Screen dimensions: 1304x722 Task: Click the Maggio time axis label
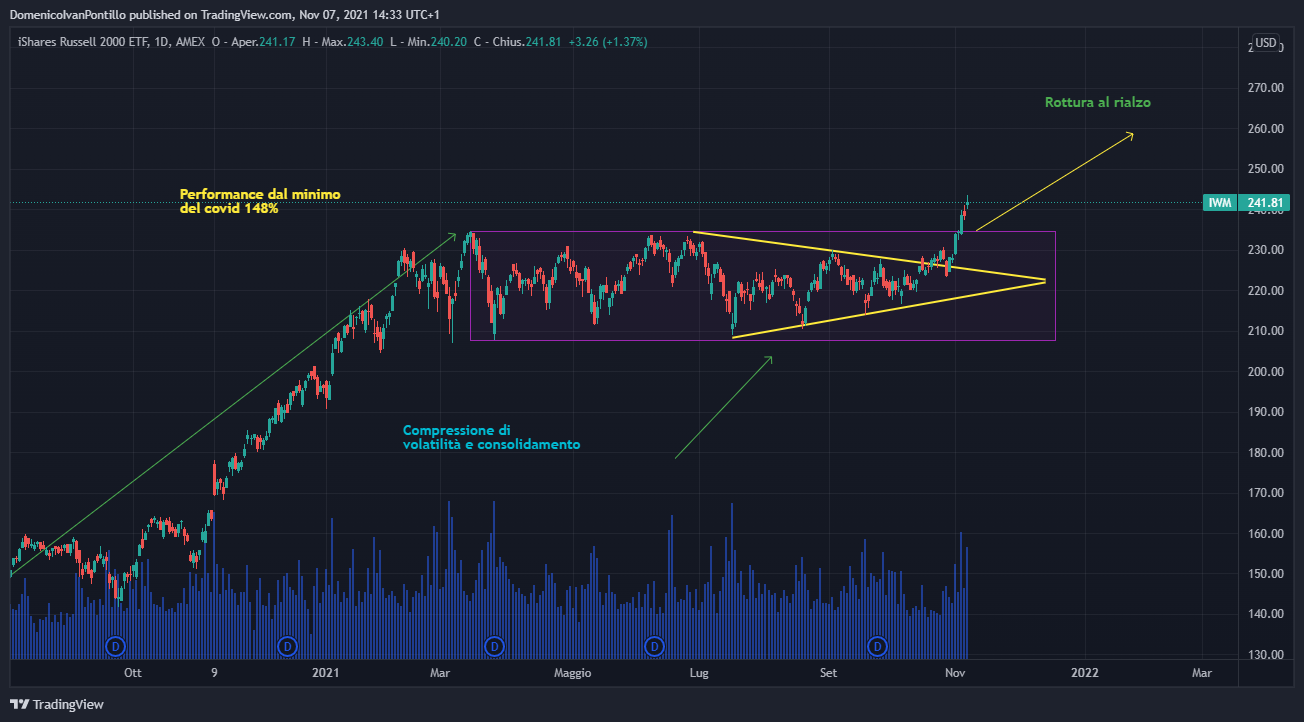pos(573,674)
